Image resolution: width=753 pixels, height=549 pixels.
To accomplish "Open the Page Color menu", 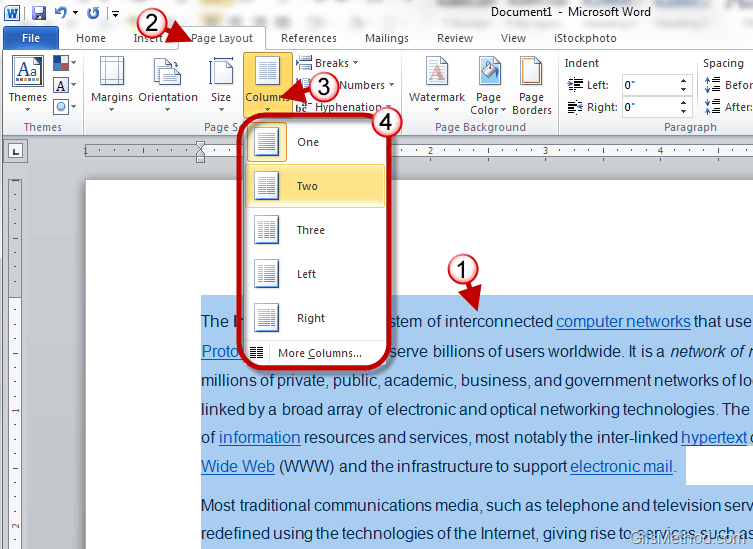I will tap(488, 85).
